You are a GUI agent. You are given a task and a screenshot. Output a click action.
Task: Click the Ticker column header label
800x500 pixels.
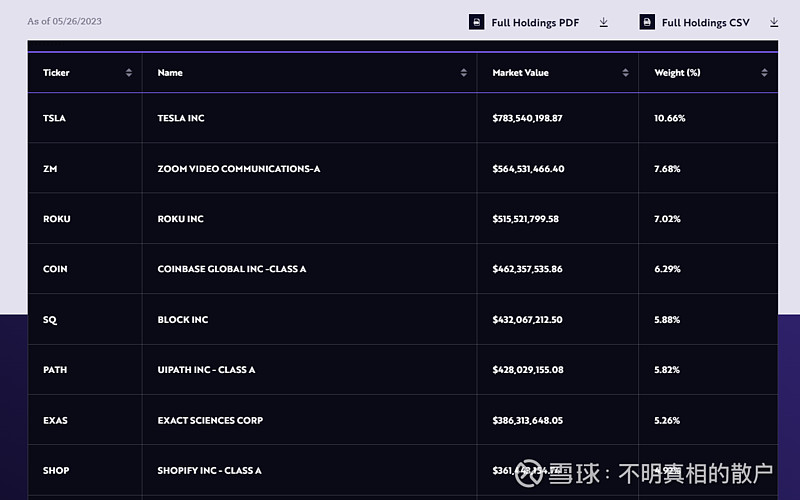point(56,72)
